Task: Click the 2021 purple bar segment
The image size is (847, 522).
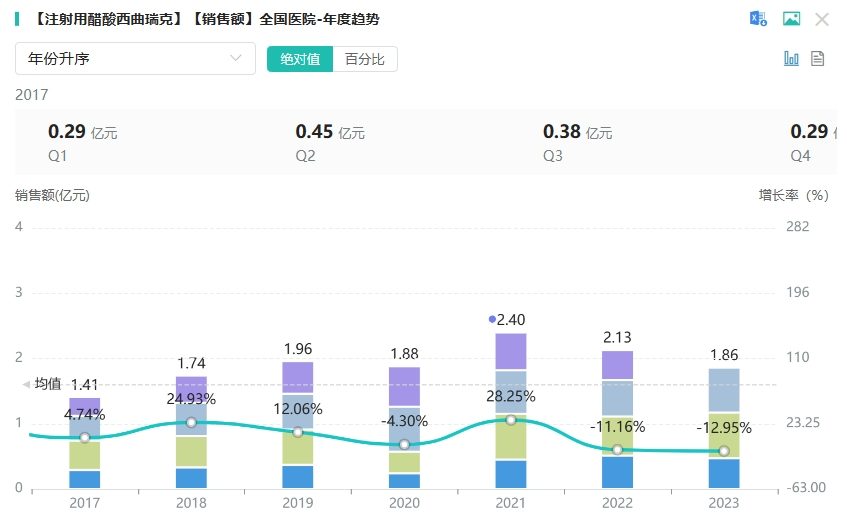Action: 511,351
